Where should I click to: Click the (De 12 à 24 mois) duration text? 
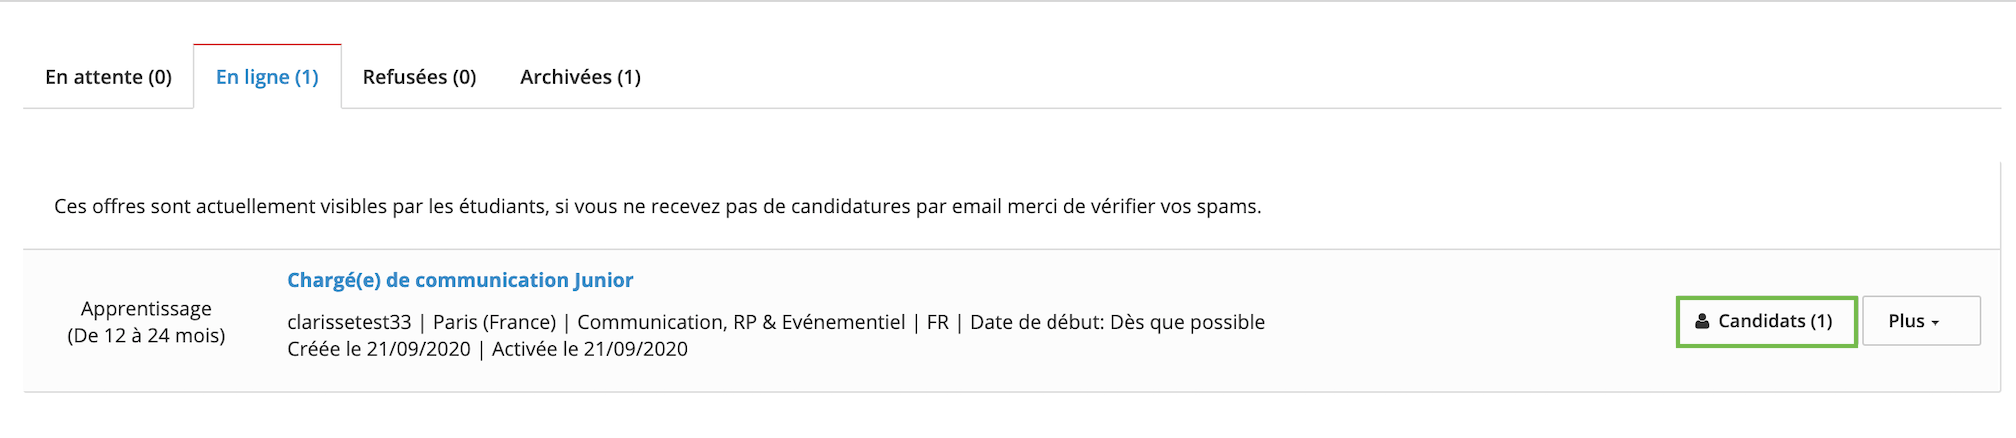tap(146, 336)
